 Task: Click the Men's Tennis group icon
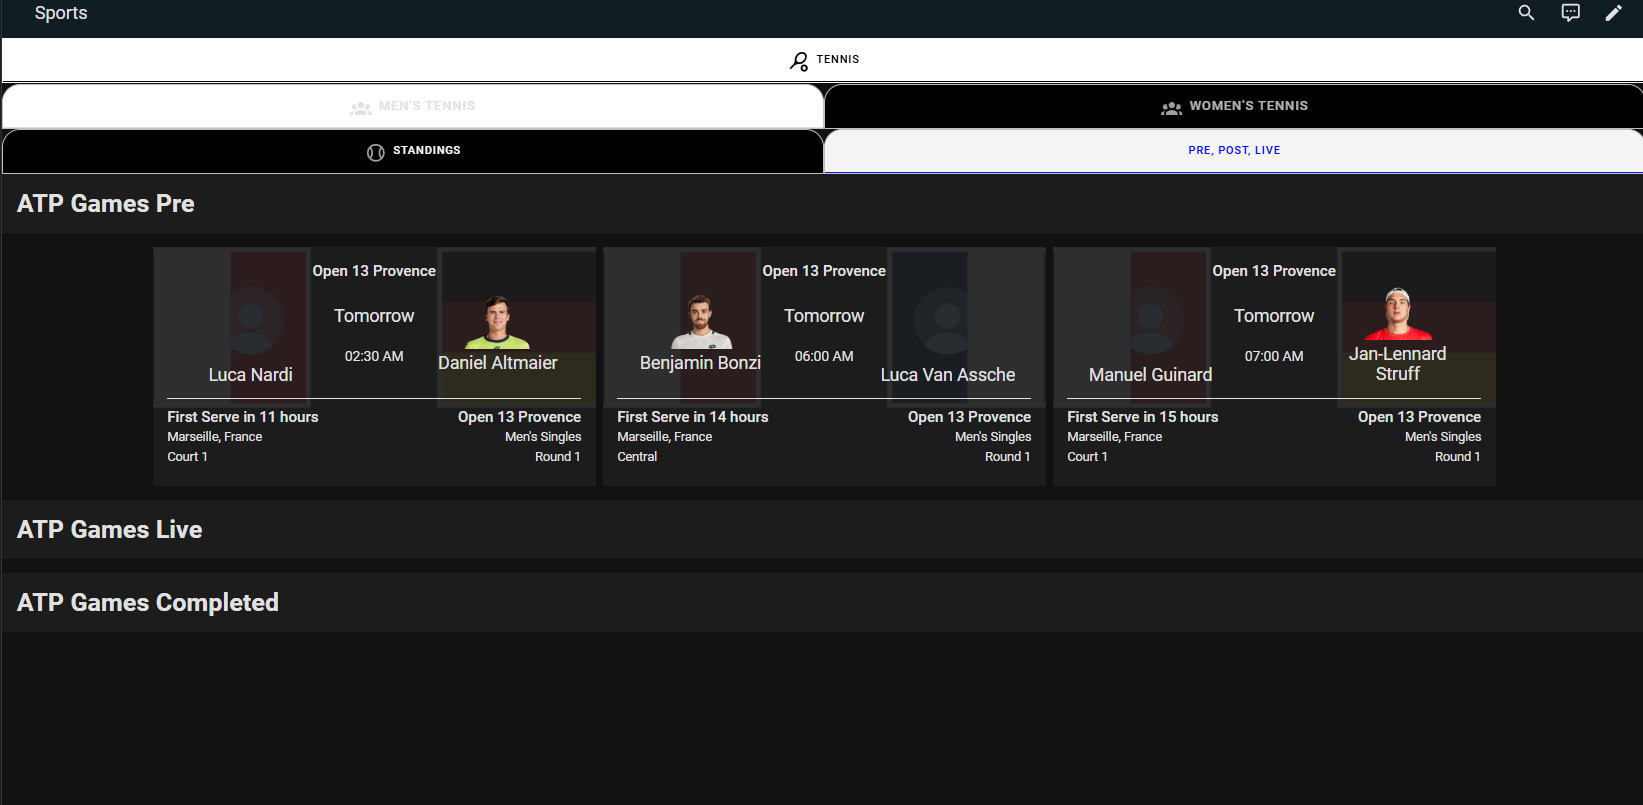360,107
